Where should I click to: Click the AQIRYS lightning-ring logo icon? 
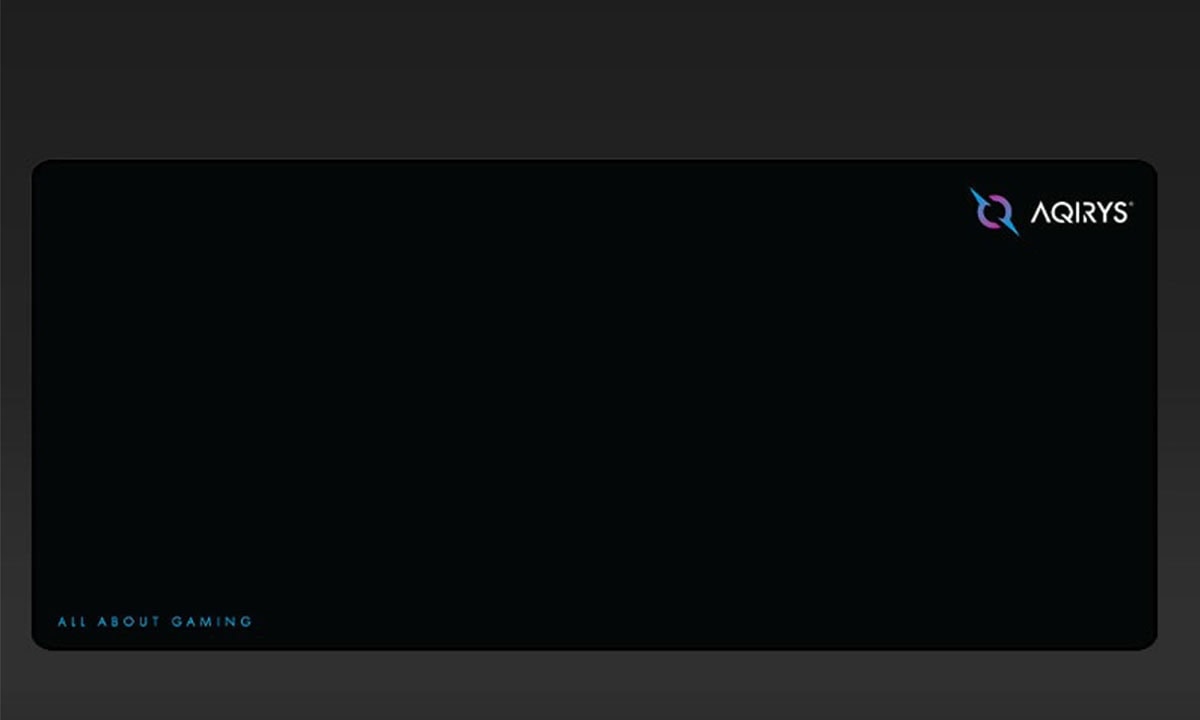994,212
